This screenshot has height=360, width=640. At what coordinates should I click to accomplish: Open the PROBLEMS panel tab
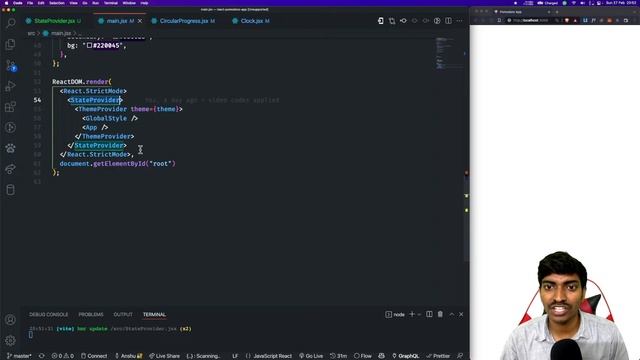coord(91,314)
